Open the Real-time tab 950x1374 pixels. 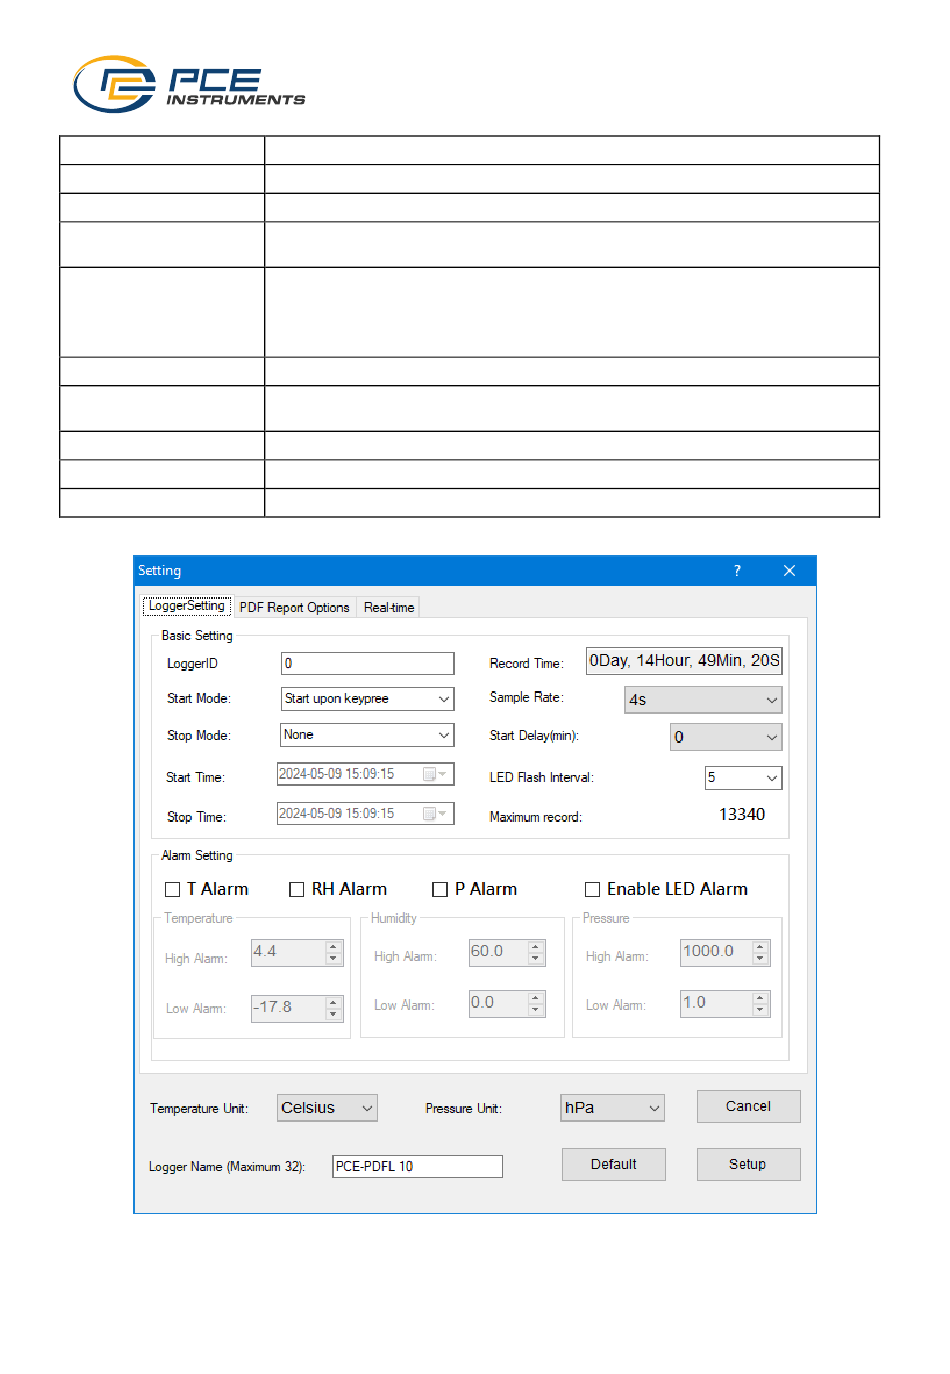tap(389, 608)
